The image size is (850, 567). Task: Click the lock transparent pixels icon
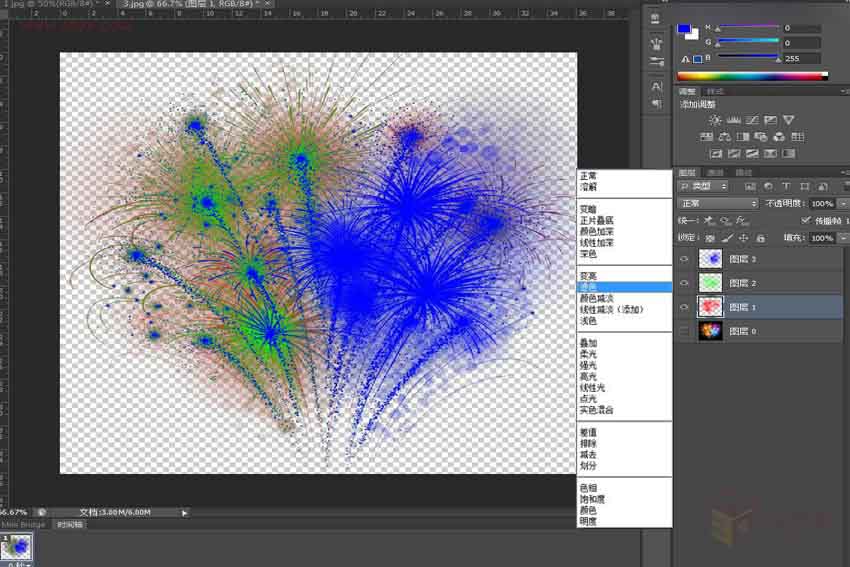(x=710, y=238)
